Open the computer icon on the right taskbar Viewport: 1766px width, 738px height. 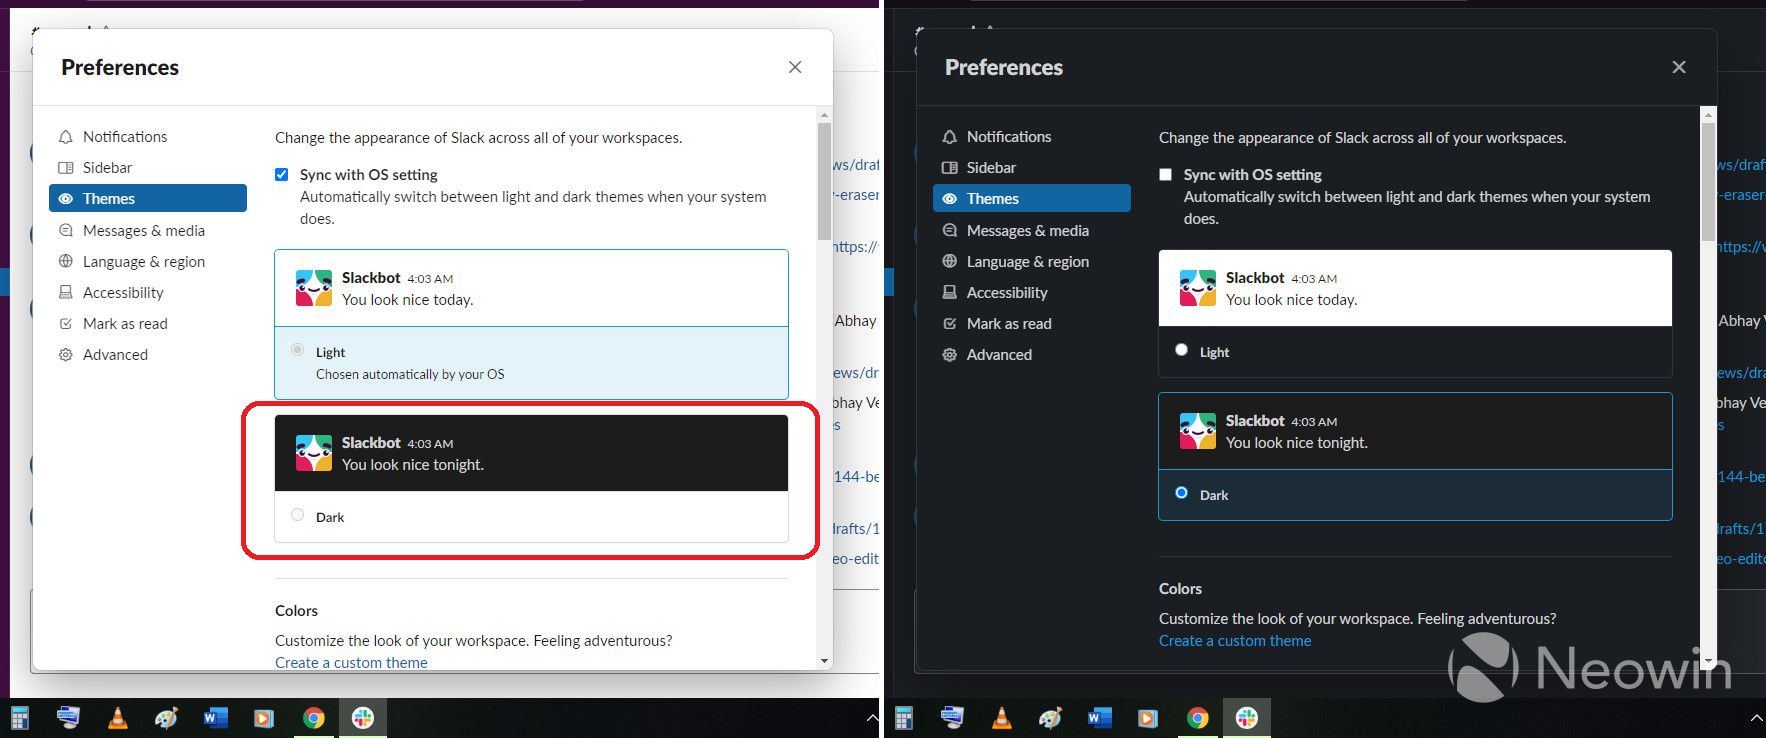952,718
